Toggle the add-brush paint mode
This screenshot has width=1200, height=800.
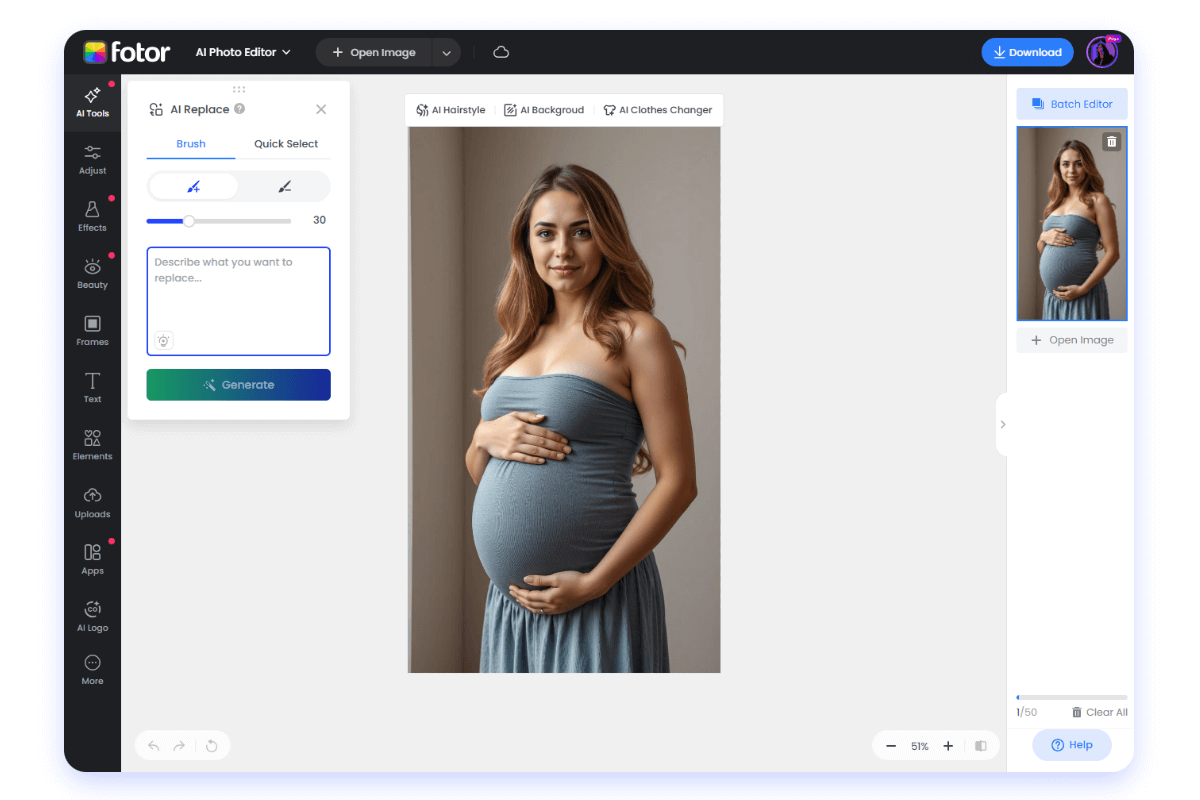[193, 187]
